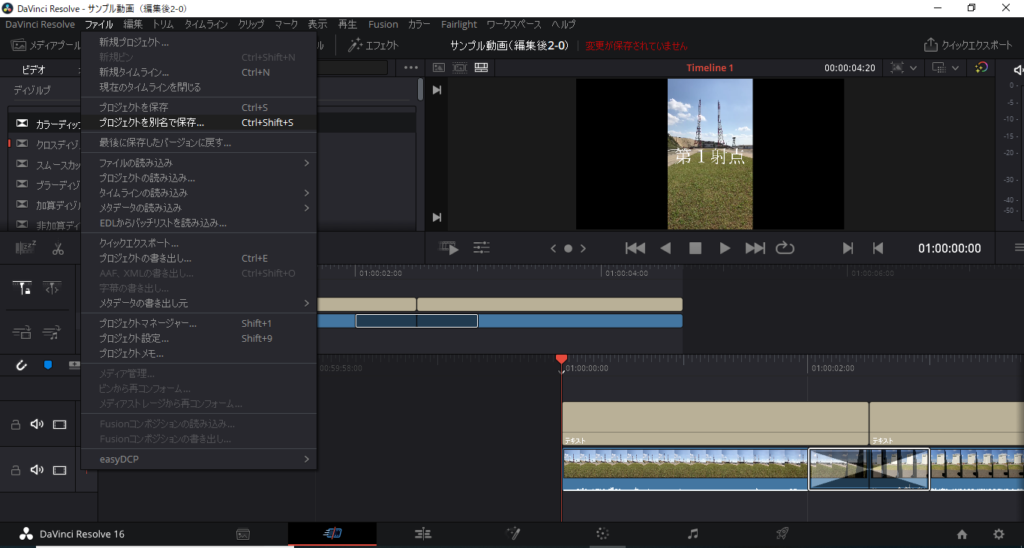1024x548 pixels.
Task: Switch to the Cut page icon
Action: [332, 534]
